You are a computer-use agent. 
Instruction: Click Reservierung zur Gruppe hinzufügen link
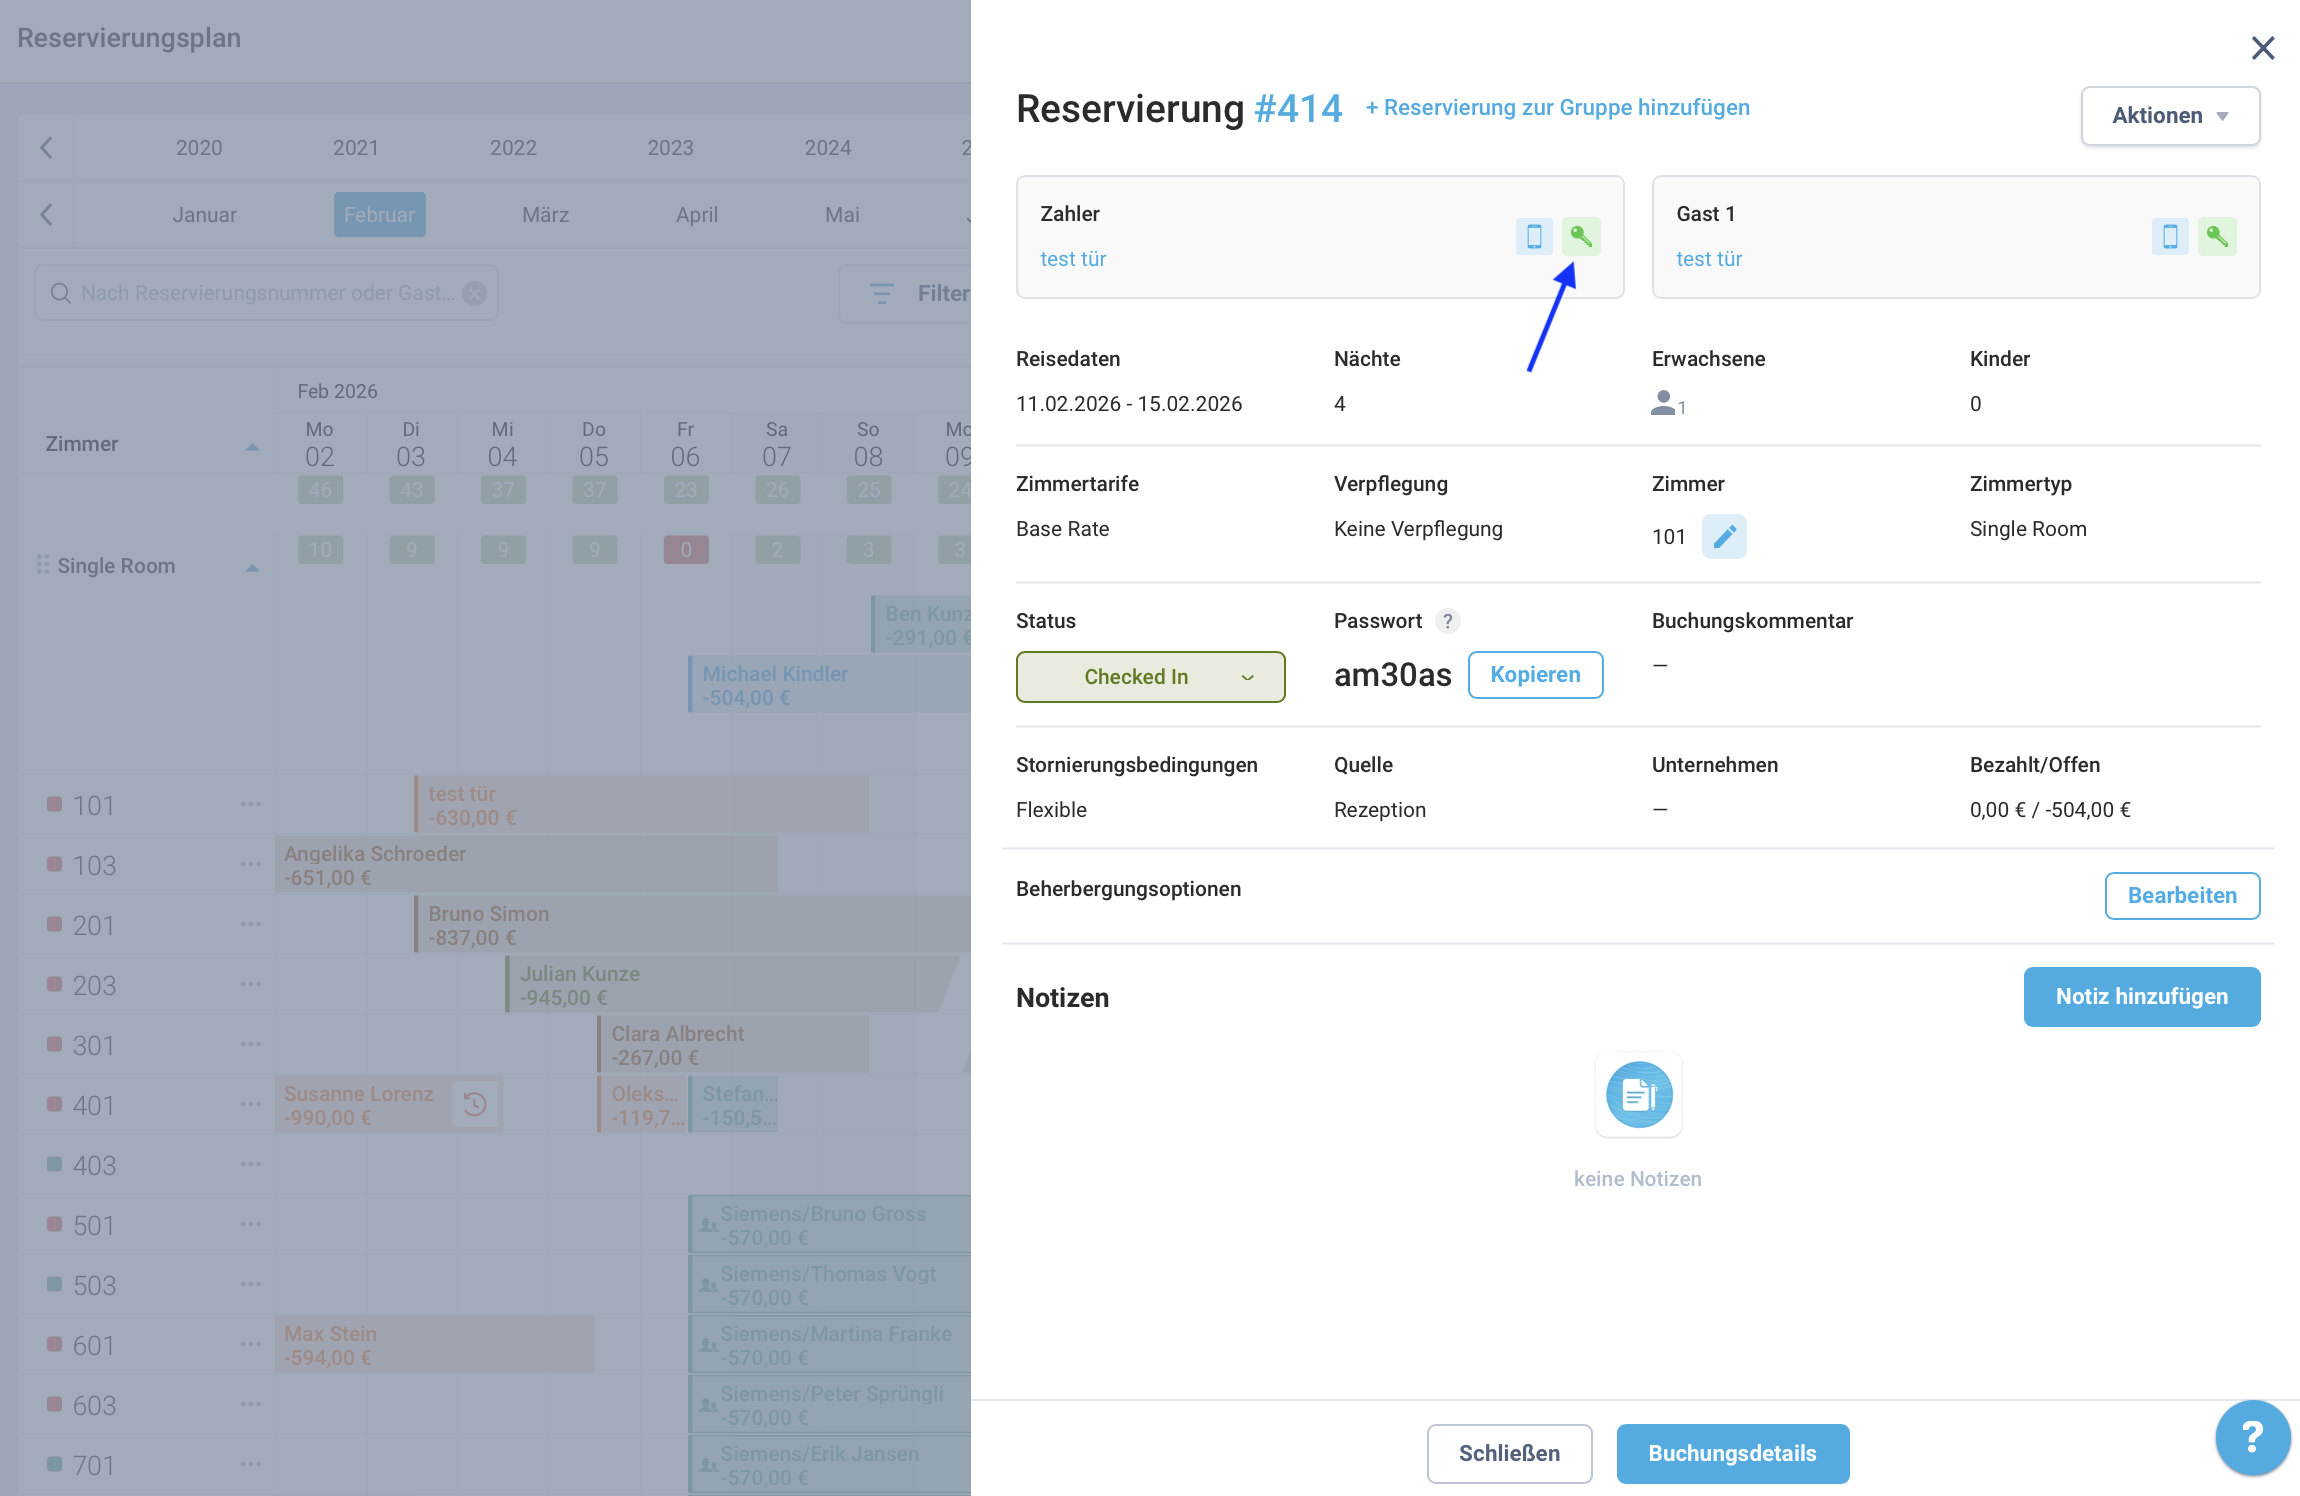click(x=1557, y=108)
